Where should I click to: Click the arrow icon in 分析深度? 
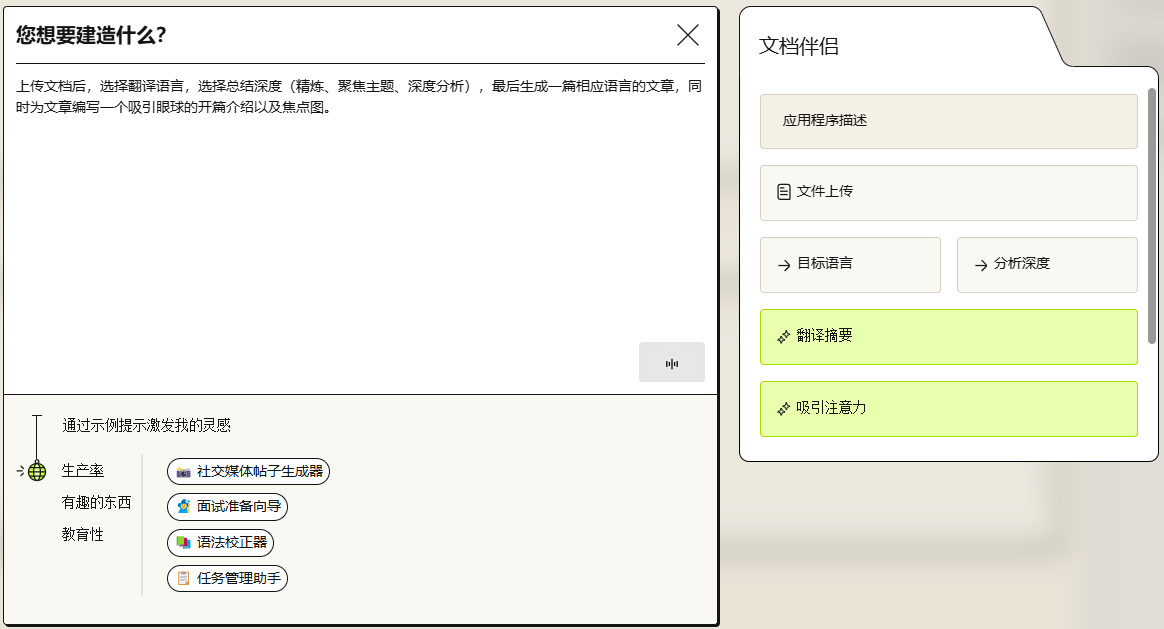point(981,265)
